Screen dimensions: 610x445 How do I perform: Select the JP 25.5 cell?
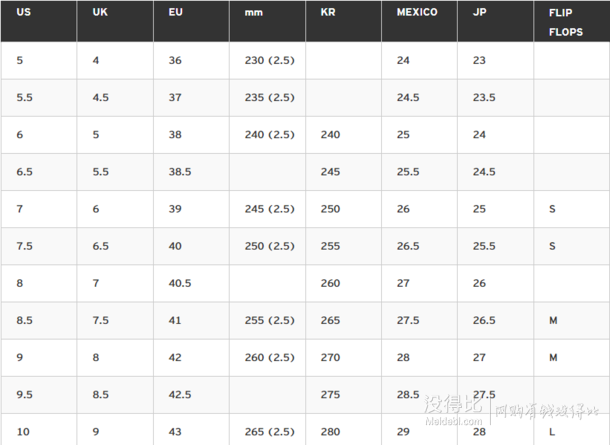(496, 246)
